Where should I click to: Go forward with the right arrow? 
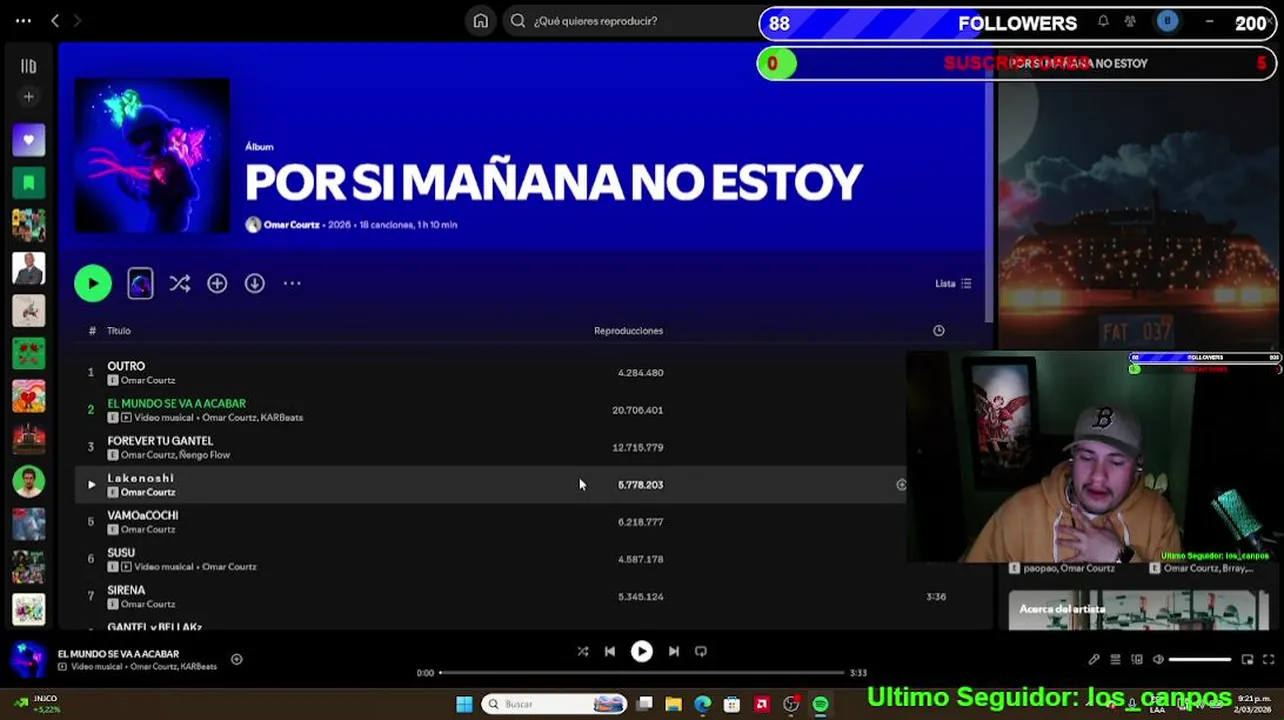(77, 21)
